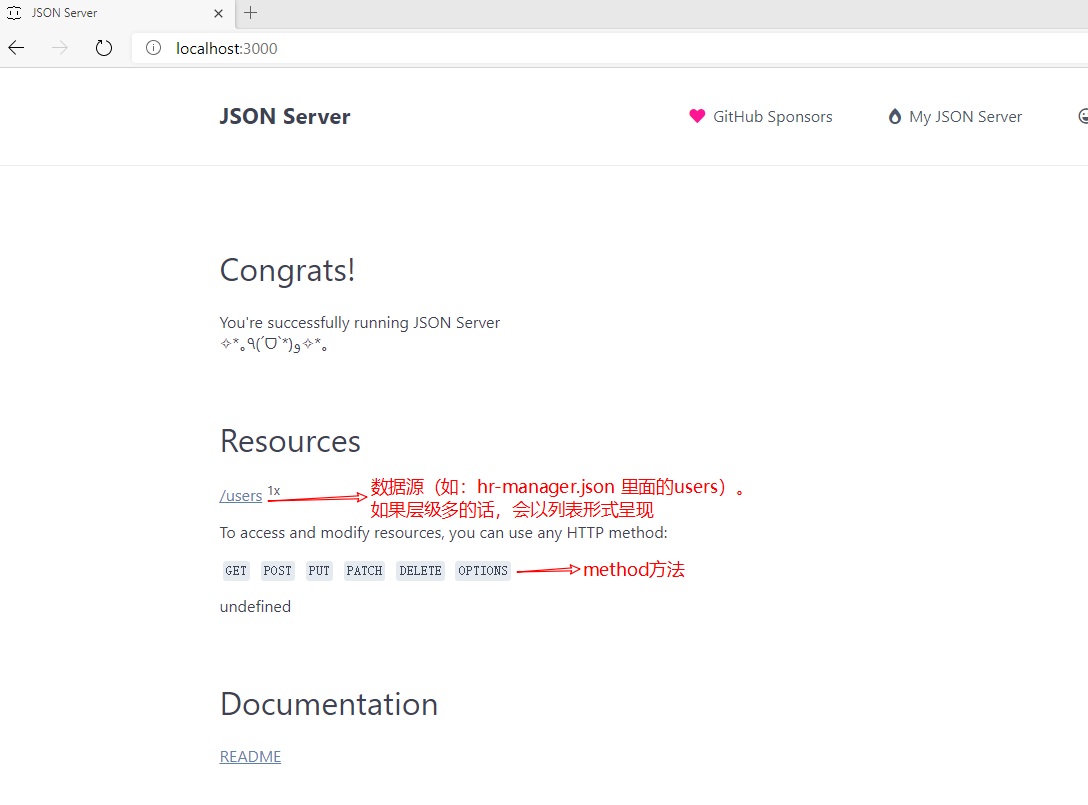Click the JSON Server header title

point(285,117)
